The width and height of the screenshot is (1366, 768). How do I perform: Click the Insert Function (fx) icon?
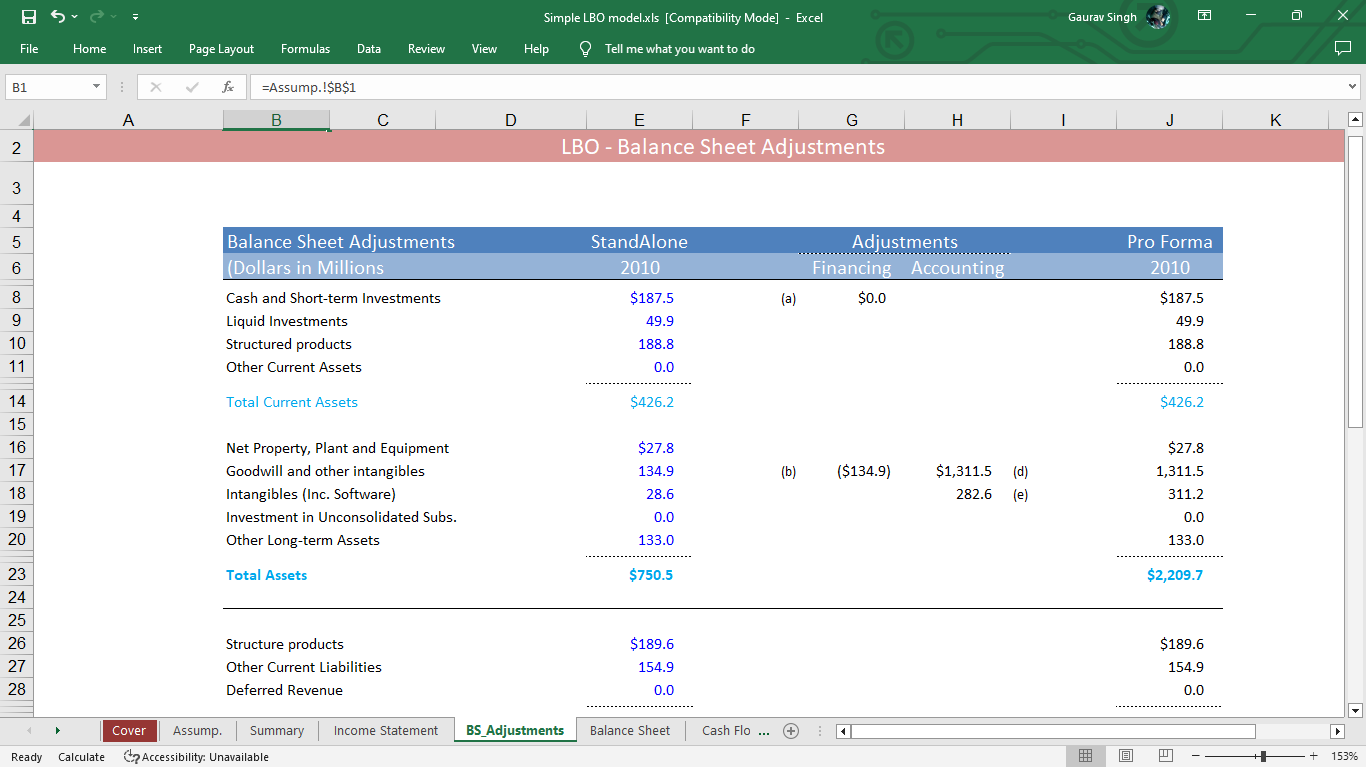(x=227, y=86)
